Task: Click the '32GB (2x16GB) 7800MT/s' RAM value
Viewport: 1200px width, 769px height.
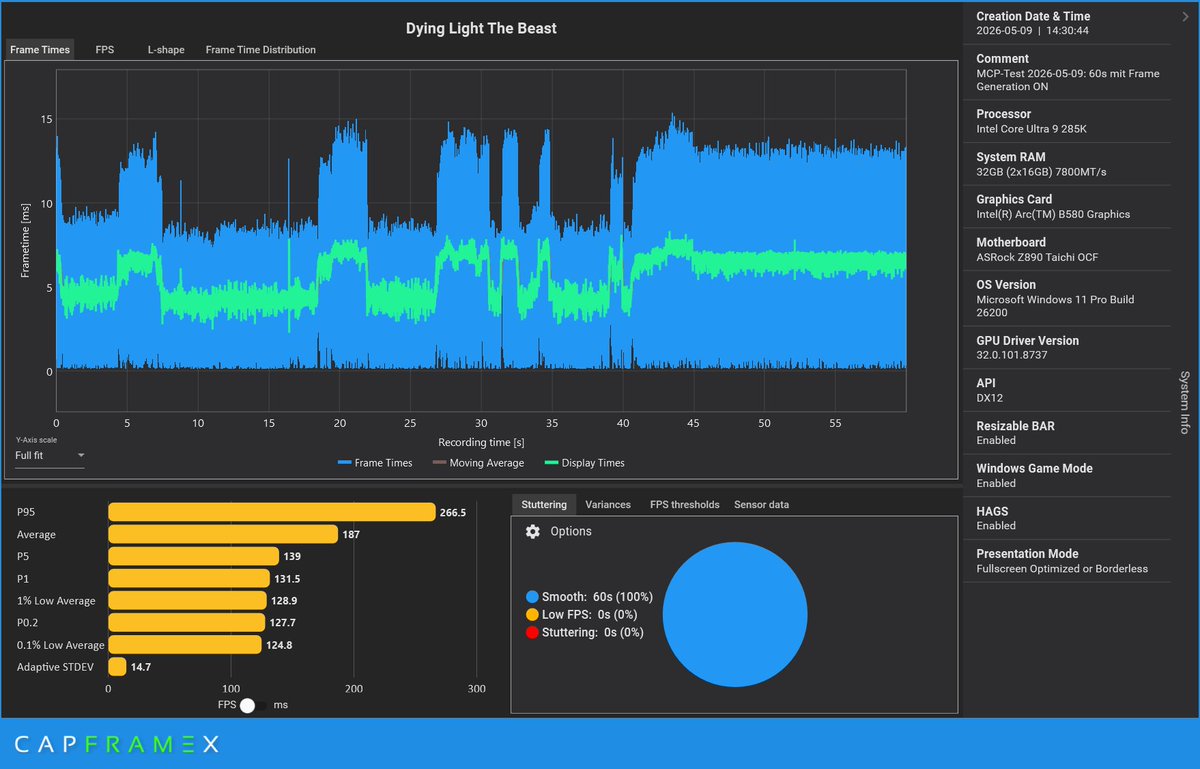Action: 1041,172
